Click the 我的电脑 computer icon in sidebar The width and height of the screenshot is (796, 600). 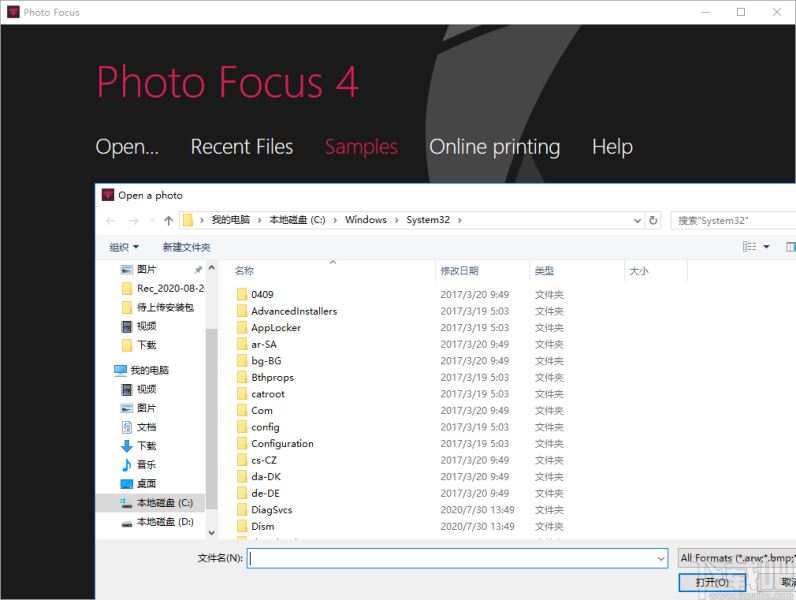point(120,370)
